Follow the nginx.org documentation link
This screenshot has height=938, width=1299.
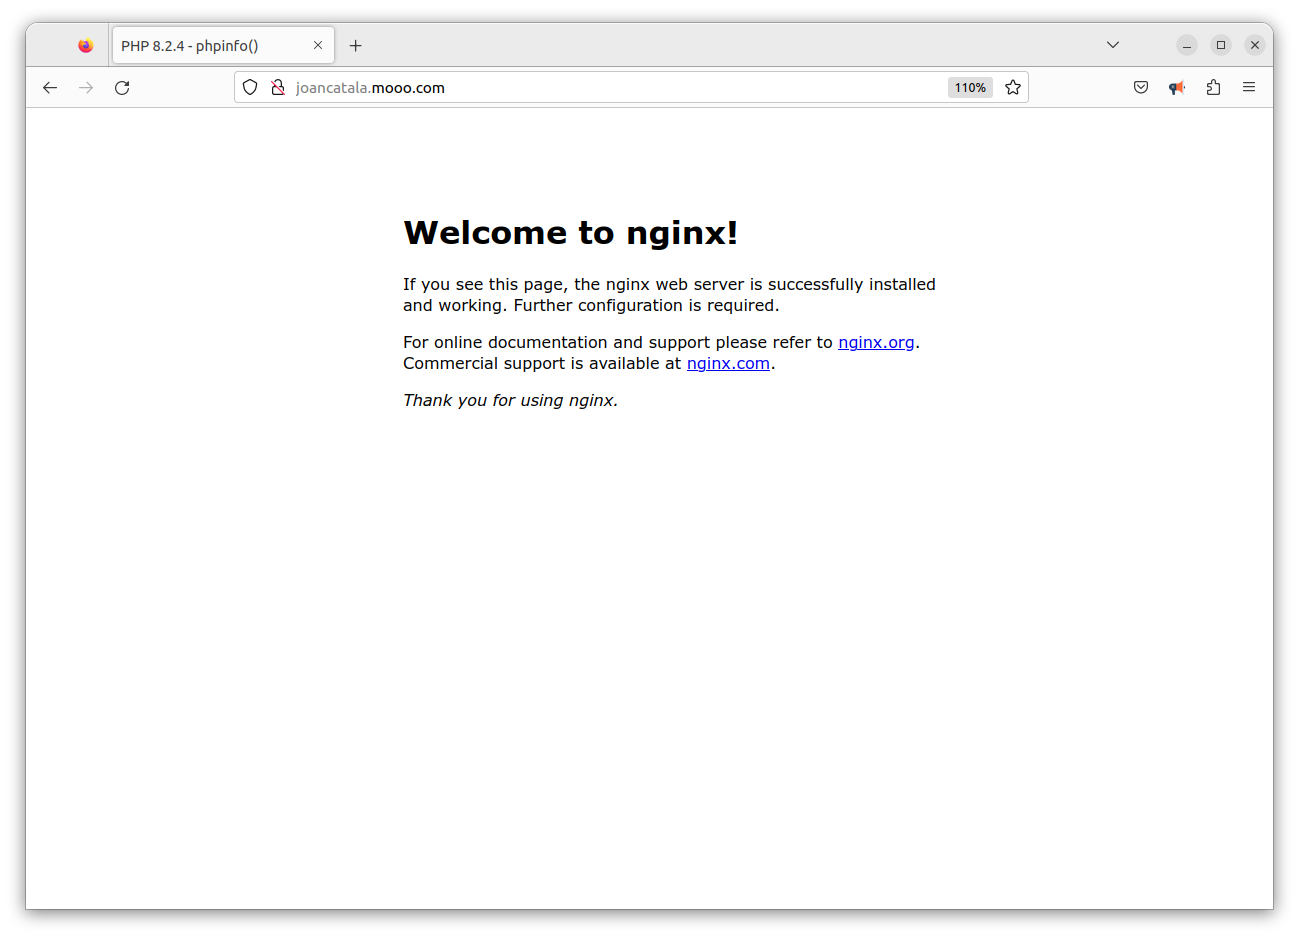876,342
